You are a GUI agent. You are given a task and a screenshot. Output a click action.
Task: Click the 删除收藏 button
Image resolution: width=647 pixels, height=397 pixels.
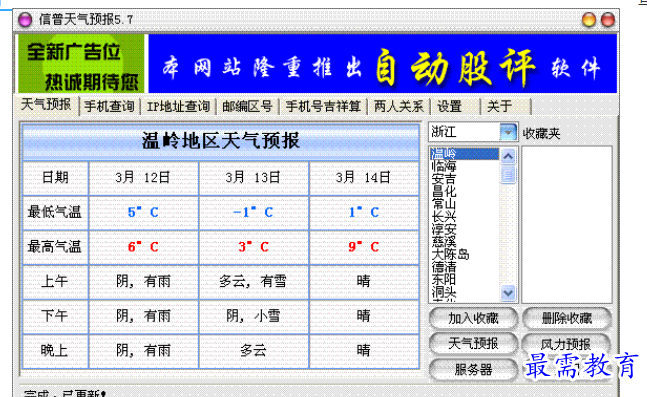(567, 318)
